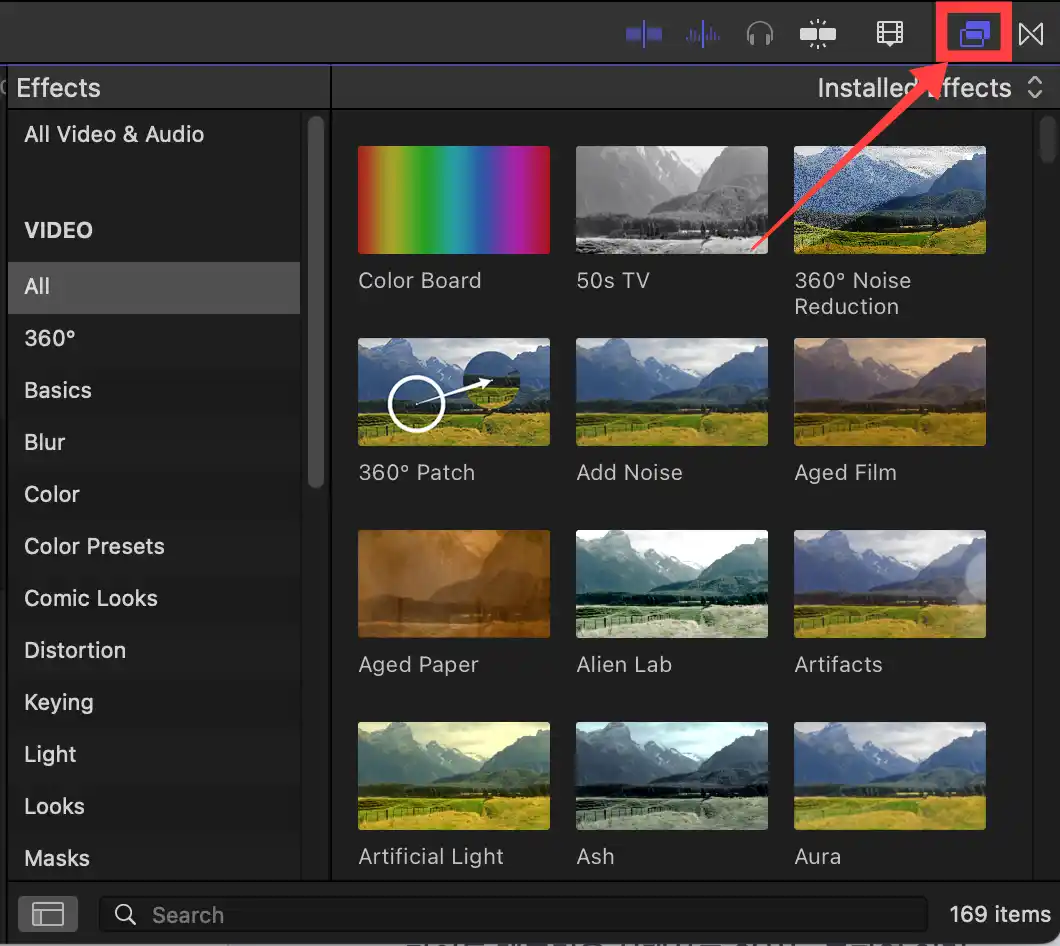Click the Artificial Light label text
Image resolution: width=1060 pixels, height=946 pixels.
(431, 857)
